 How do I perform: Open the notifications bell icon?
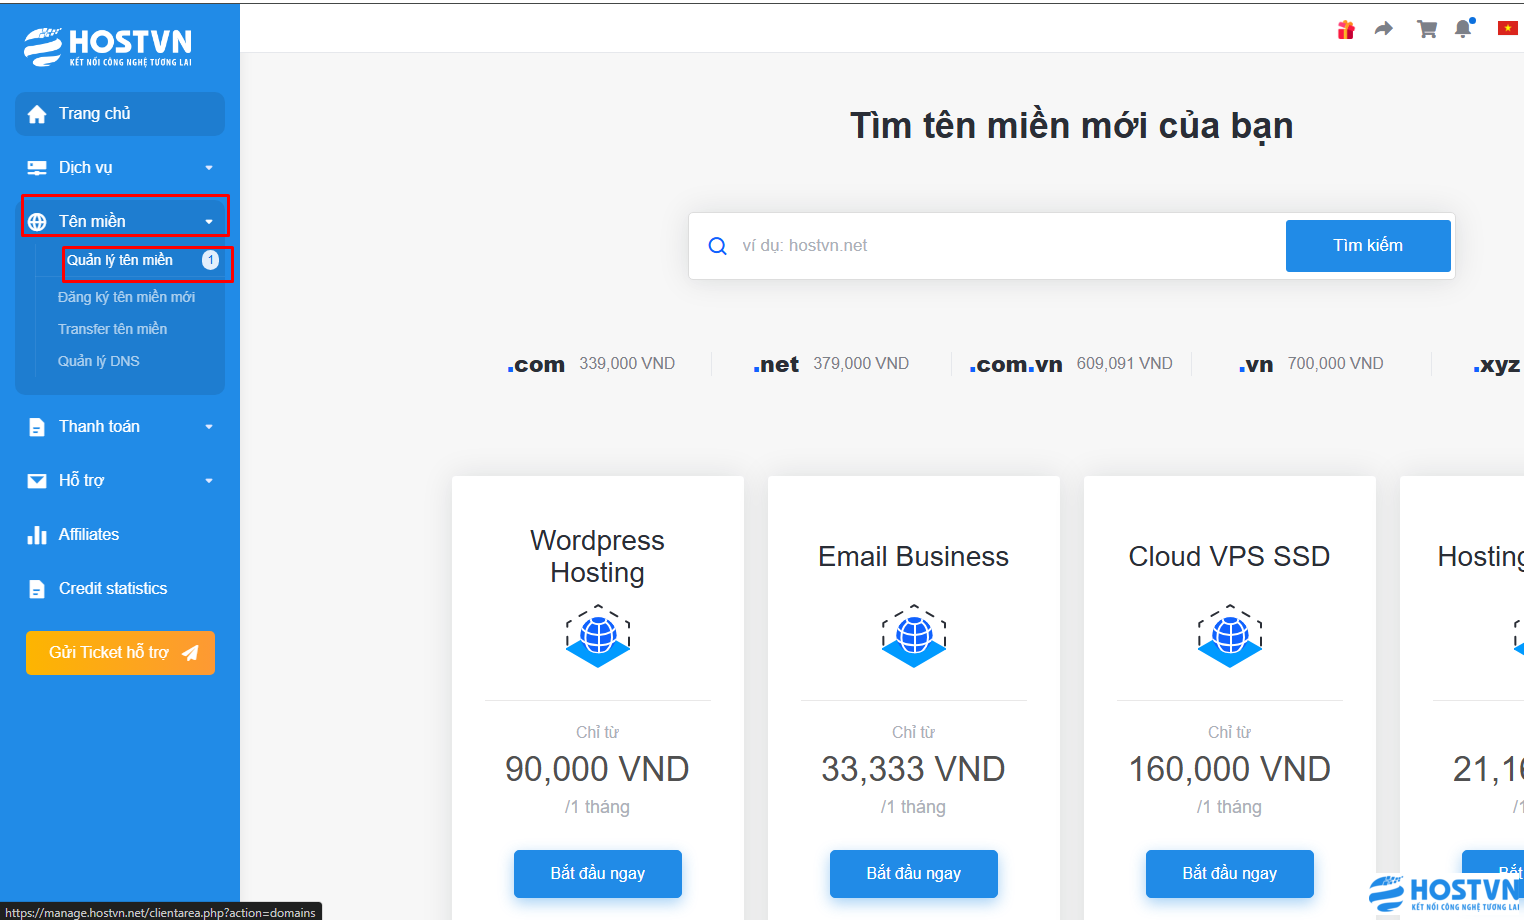[1464, 28]
